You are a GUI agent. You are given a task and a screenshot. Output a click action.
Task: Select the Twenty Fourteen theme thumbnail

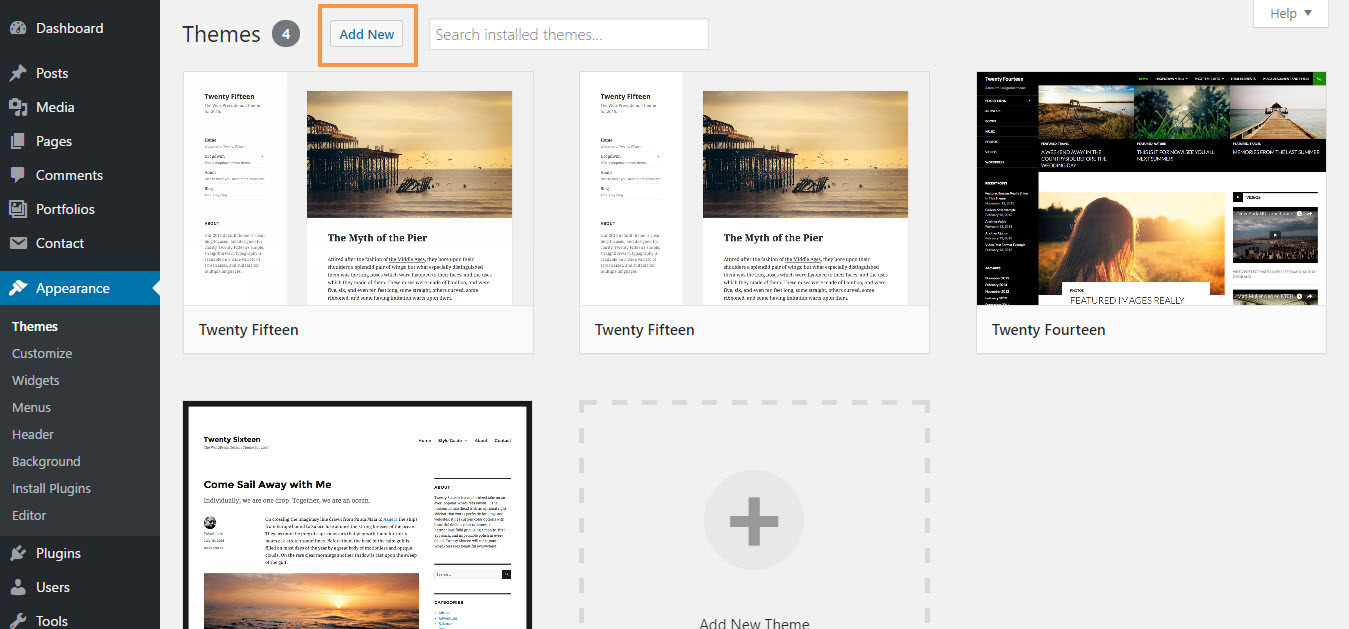(1150, 188)
